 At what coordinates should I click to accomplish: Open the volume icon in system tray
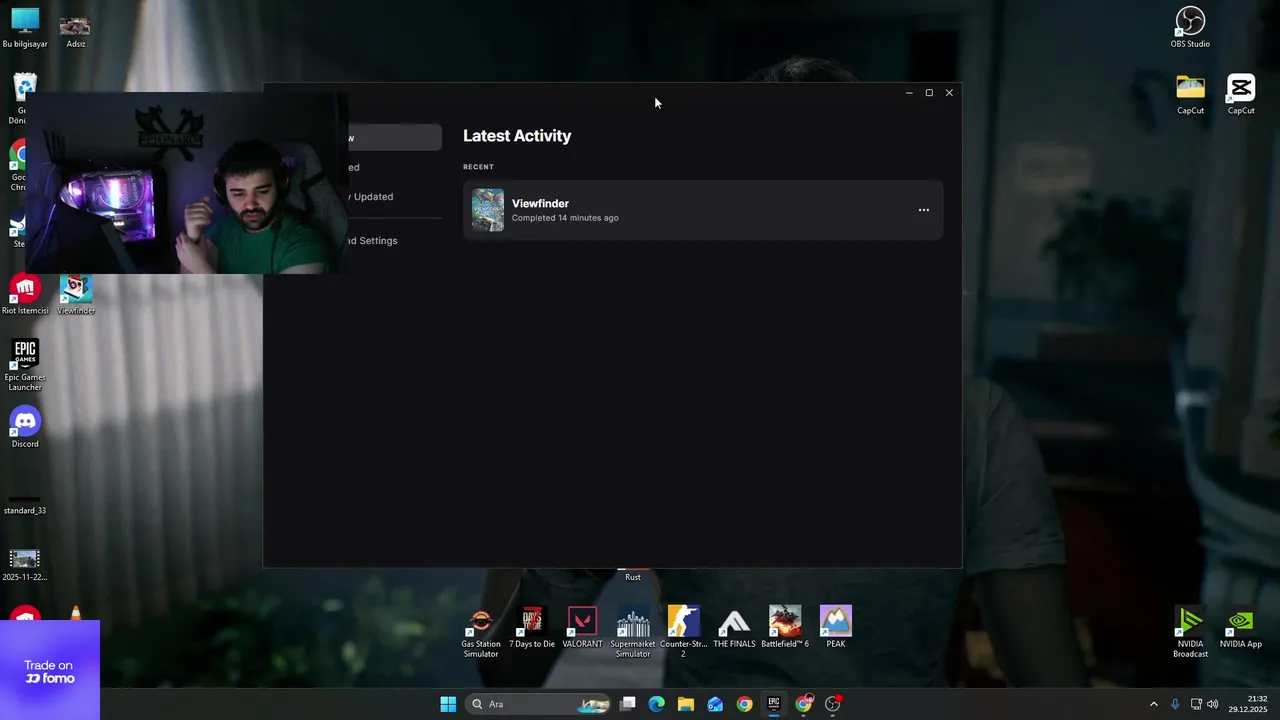point(1213,704)
